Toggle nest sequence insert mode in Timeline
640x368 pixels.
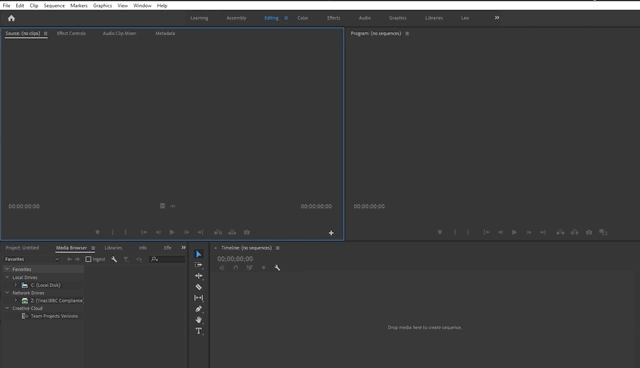[x=222, y=268]
